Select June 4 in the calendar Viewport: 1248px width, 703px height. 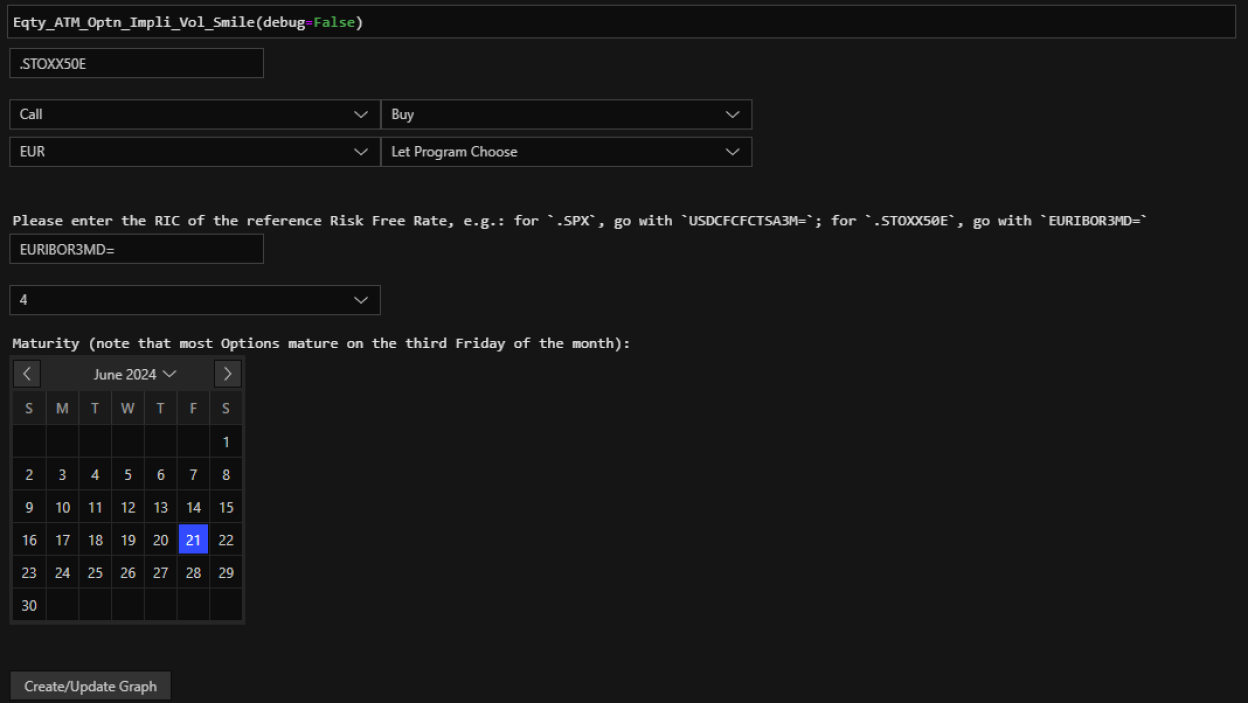(95, 475)
